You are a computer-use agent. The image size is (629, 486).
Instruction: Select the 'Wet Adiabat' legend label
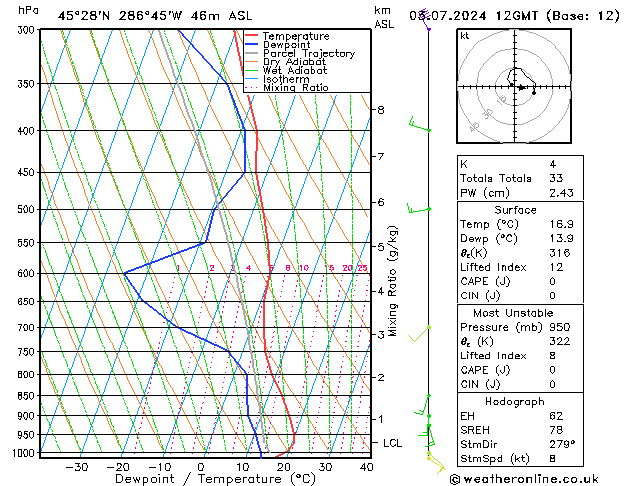tap(294, 71)
